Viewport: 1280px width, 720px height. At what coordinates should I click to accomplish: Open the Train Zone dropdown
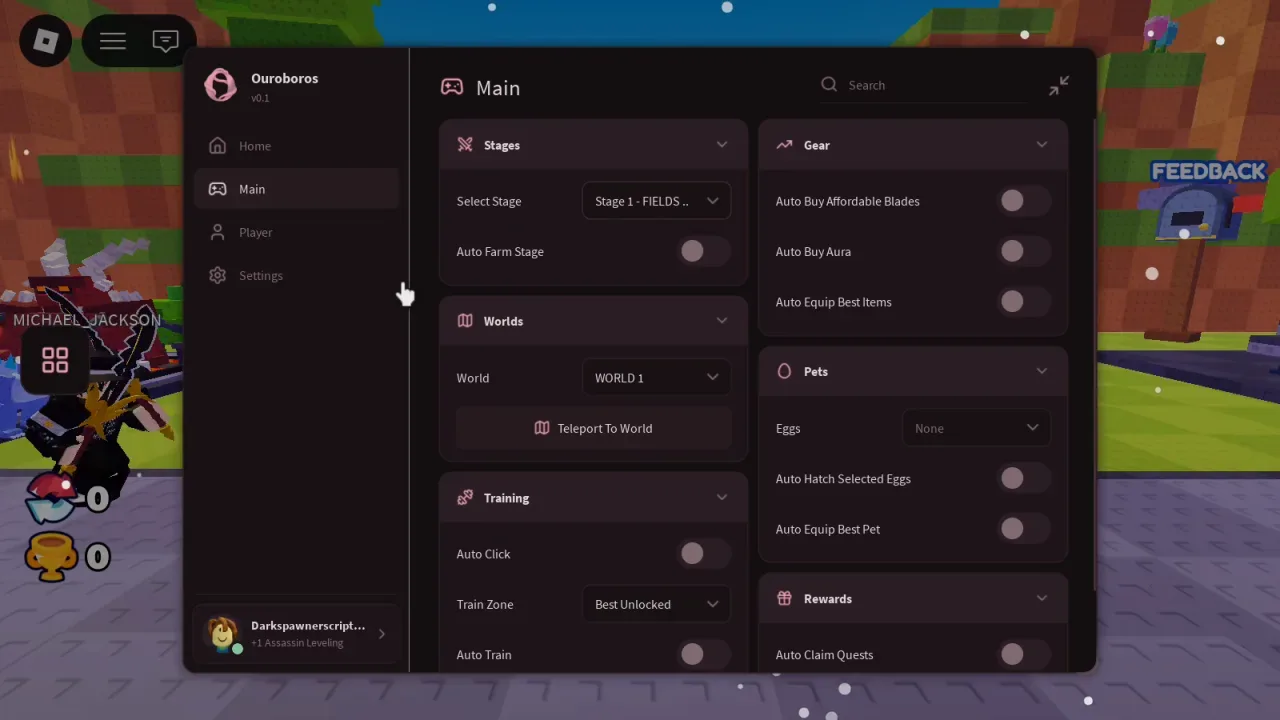656,604
